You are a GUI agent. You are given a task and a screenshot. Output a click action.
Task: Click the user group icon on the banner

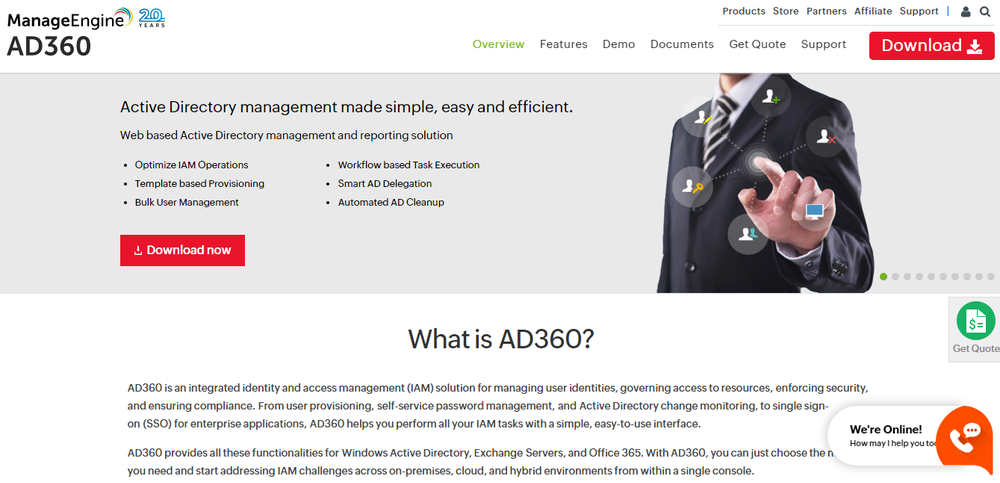747,234
